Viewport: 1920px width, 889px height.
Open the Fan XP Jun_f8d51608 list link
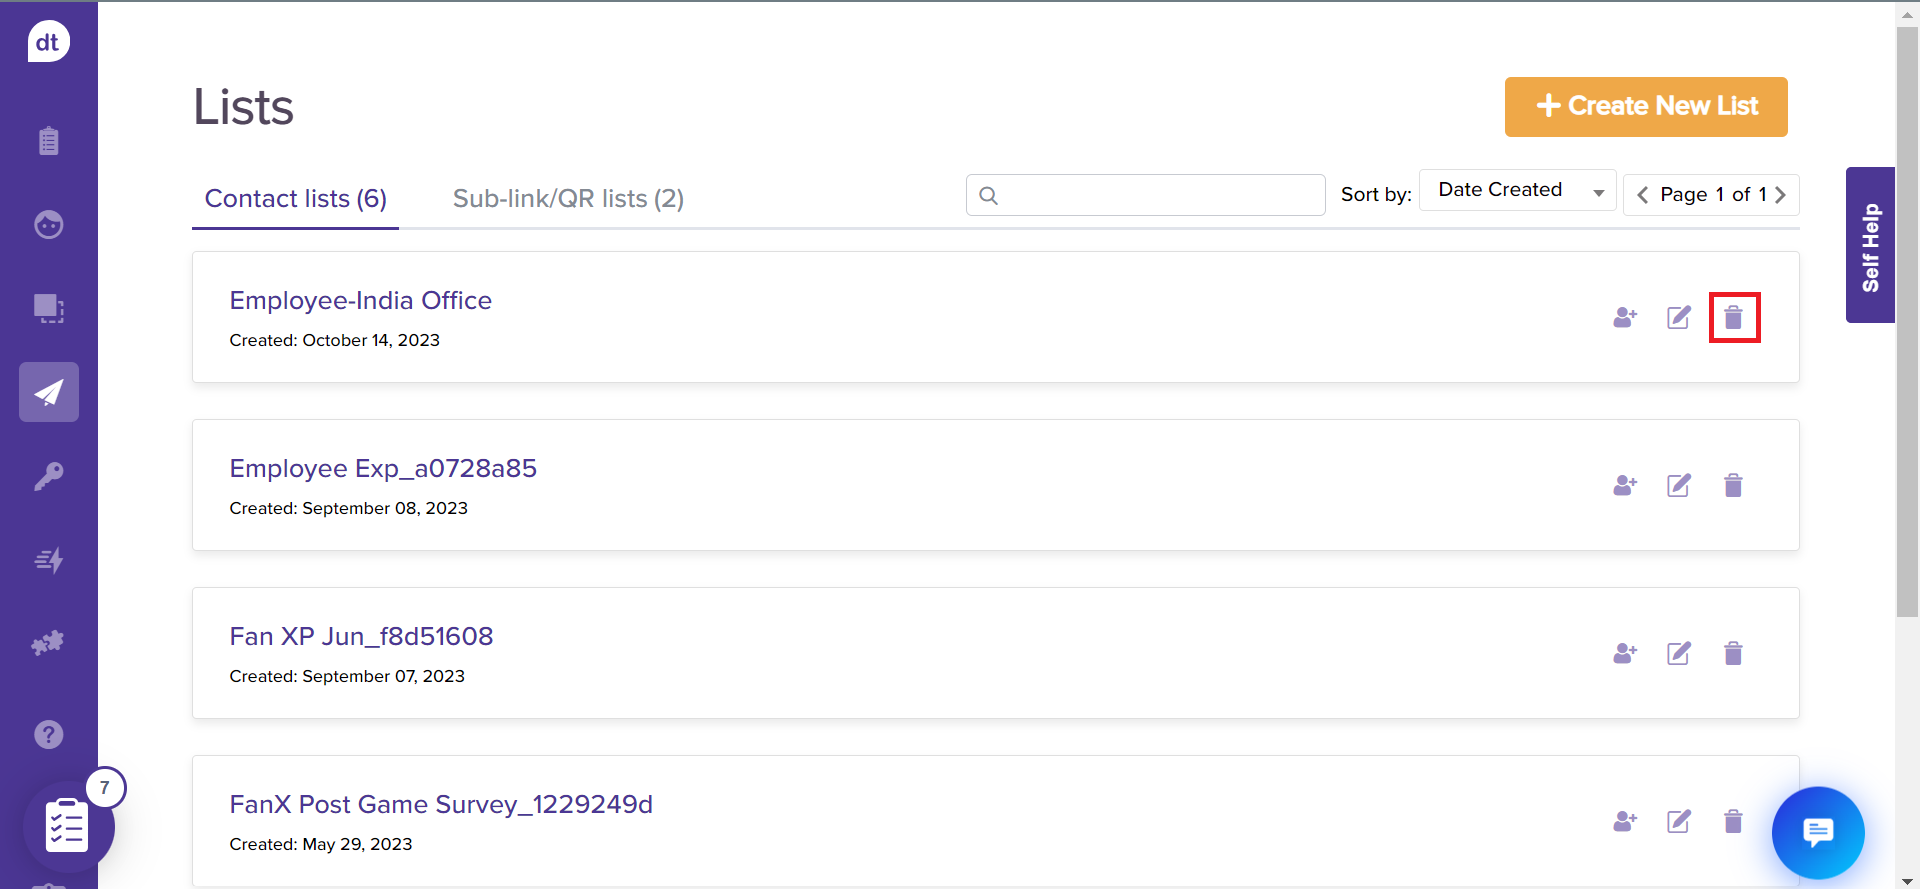(361, 637)
